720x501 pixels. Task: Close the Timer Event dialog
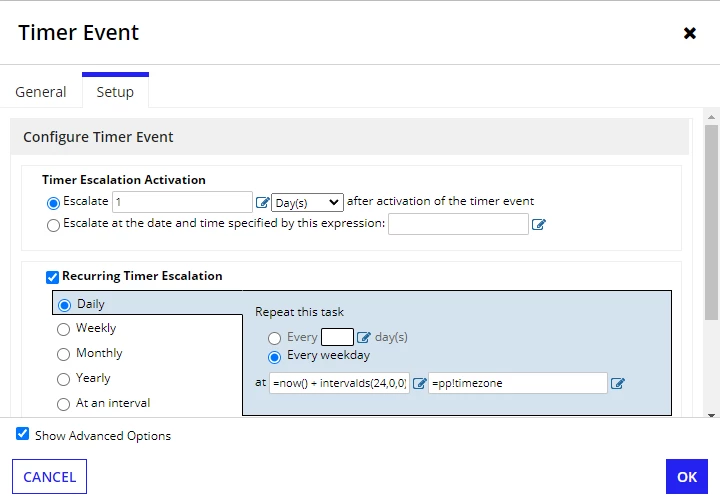[x=689, y=33]
